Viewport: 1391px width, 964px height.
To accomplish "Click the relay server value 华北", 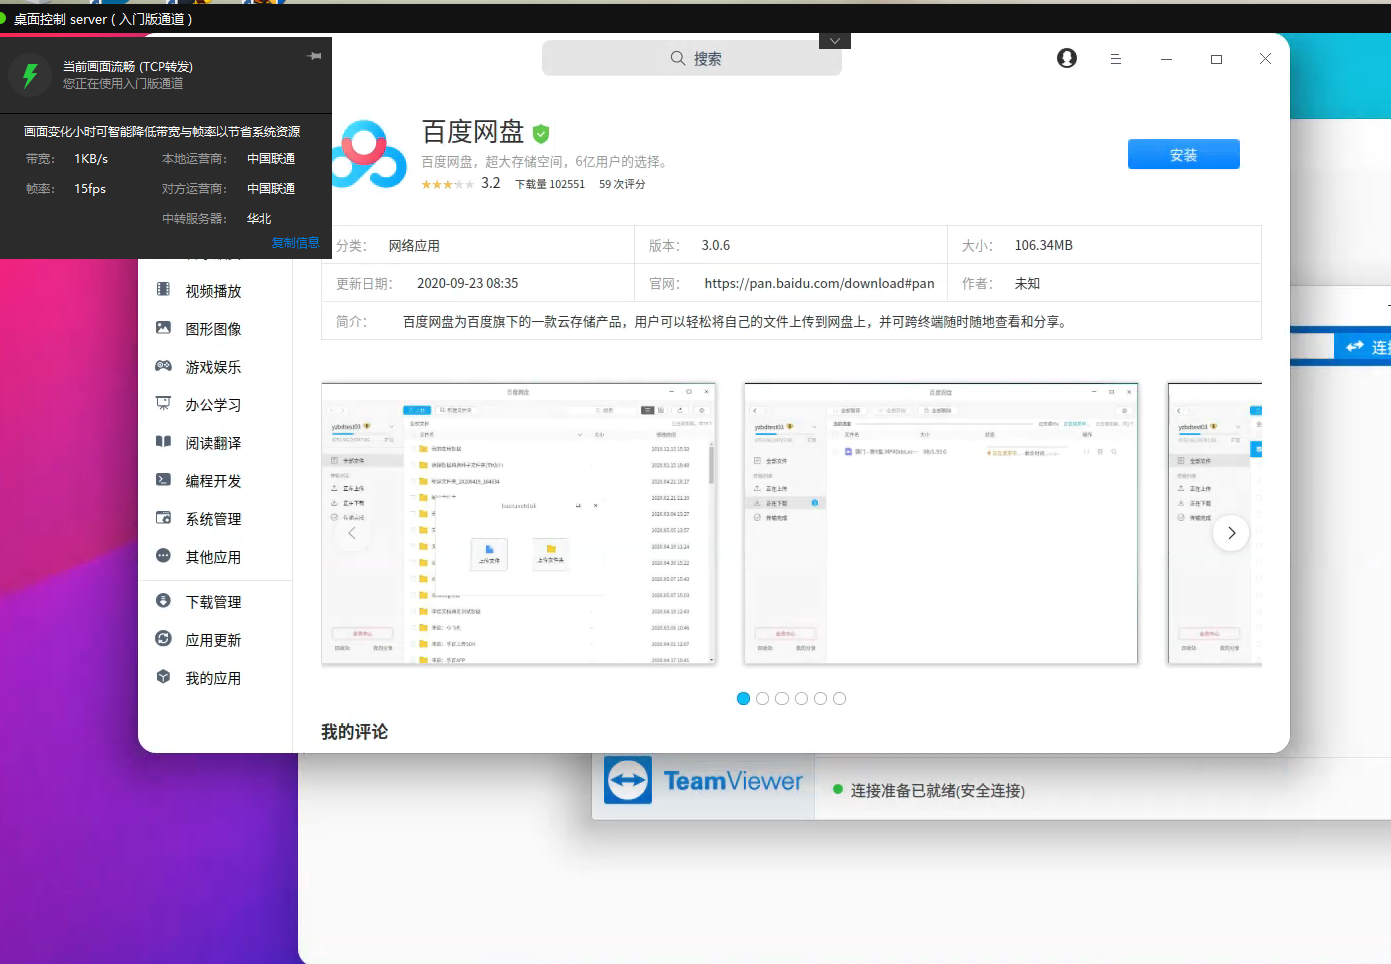I will pos(259,218).
